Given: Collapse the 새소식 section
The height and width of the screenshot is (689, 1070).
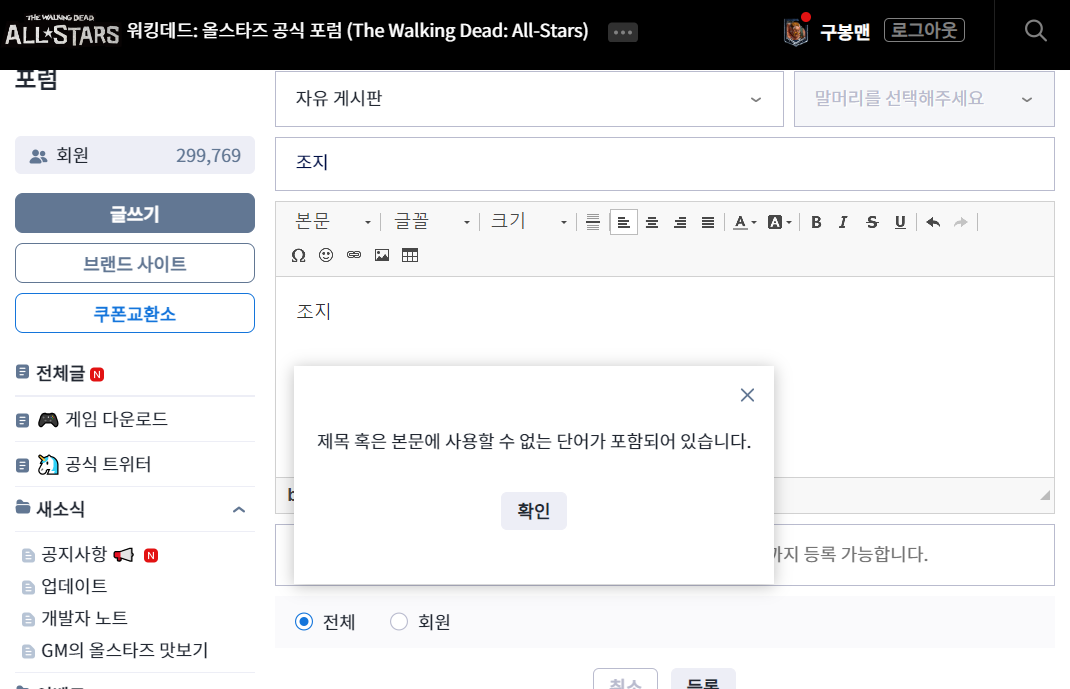Looking at the screenshot, I should point(239,510).
